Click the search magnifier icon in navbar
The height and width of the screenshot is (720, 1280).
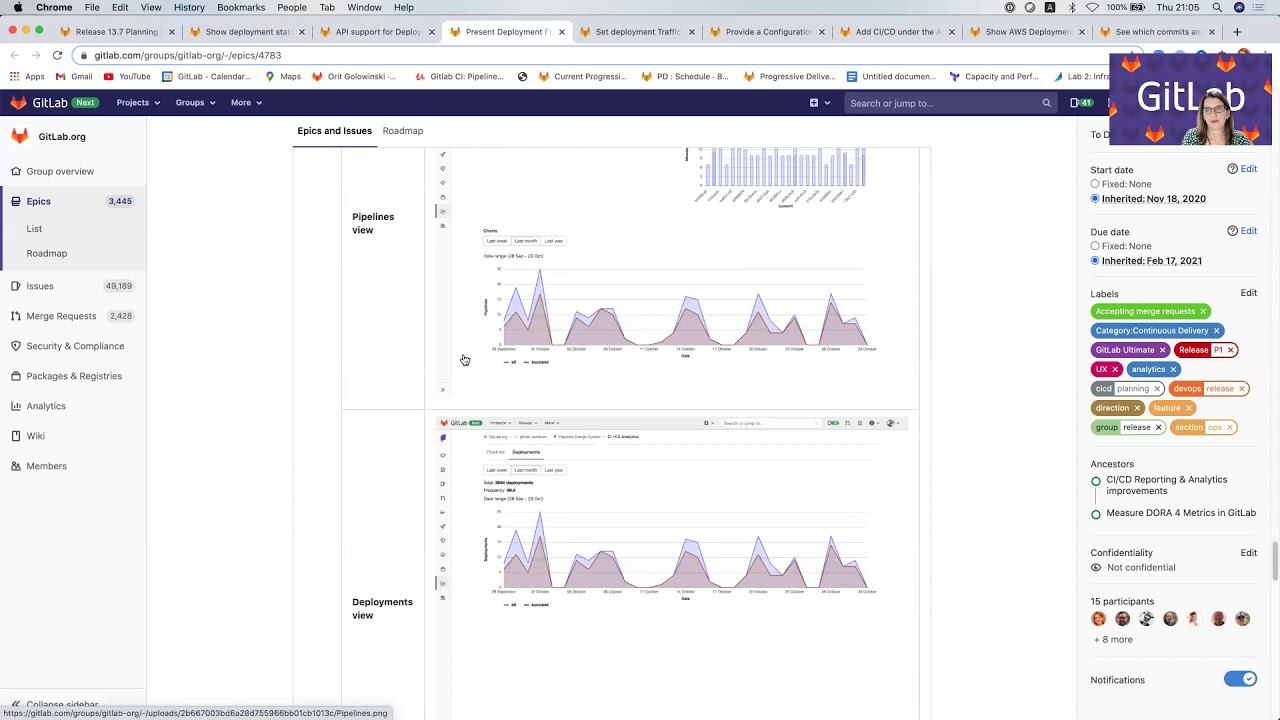(x=1046, y=103)
